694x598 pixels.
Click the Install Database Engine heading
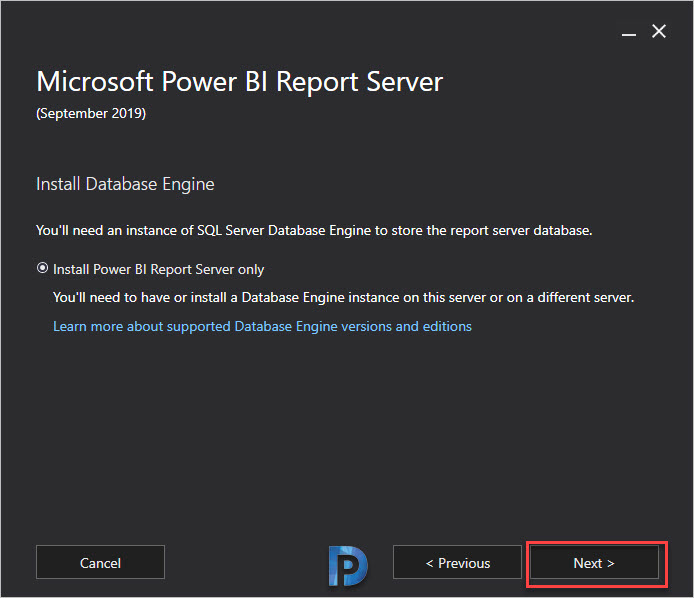pyautogui.click(x=125, y=184)
